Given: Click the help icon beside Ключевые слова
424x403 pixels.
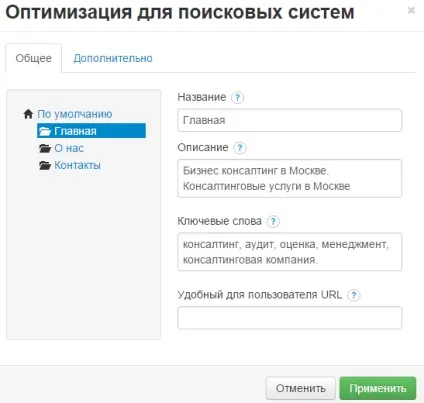Looking at the screenshot, I should [x=273, y=221].
